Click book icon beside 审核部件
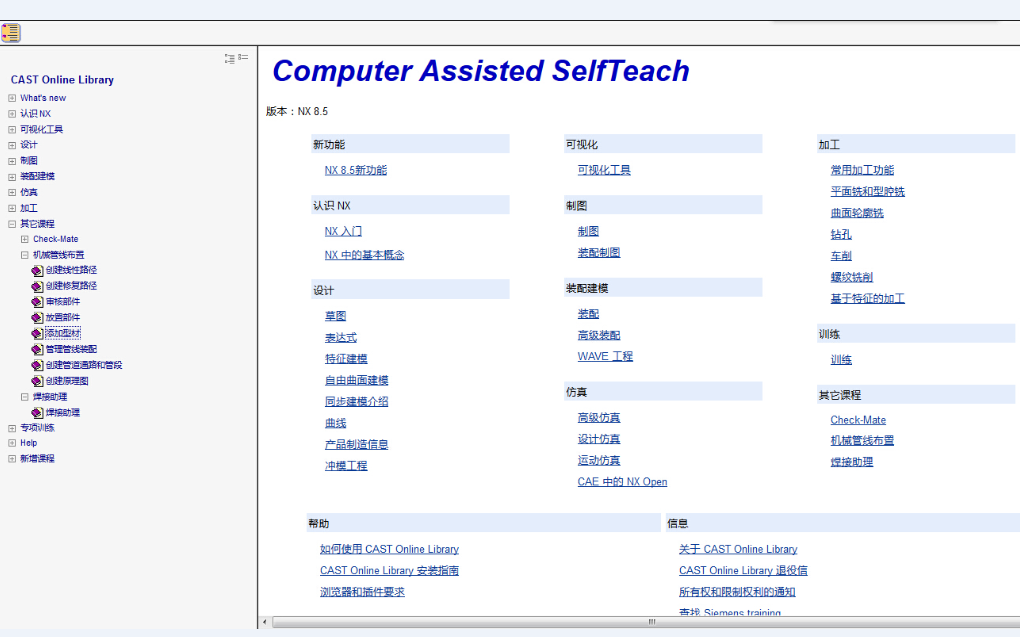 [37, 302]
